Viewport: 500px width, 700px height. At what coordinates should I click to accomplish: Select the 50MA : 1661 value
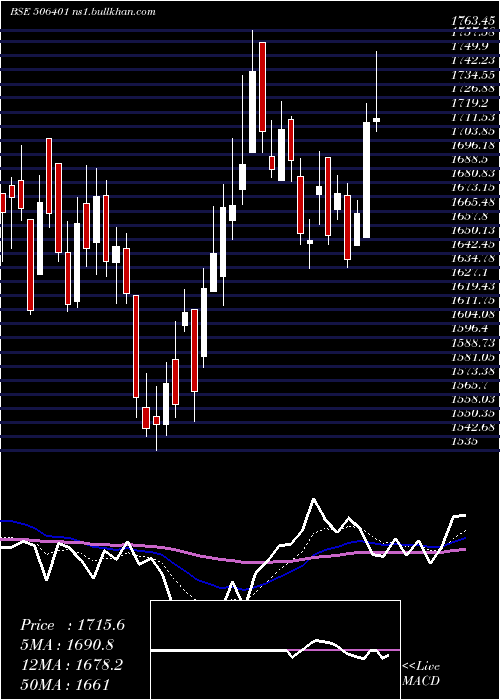pos(65,684)
